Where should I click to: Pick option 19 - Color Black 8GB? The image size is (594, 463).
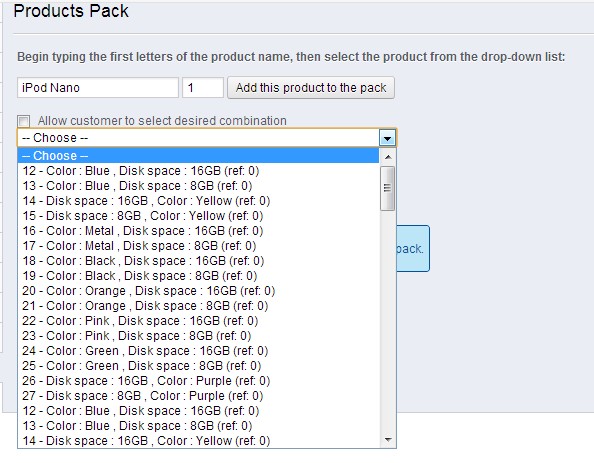[x=198, y=276]
